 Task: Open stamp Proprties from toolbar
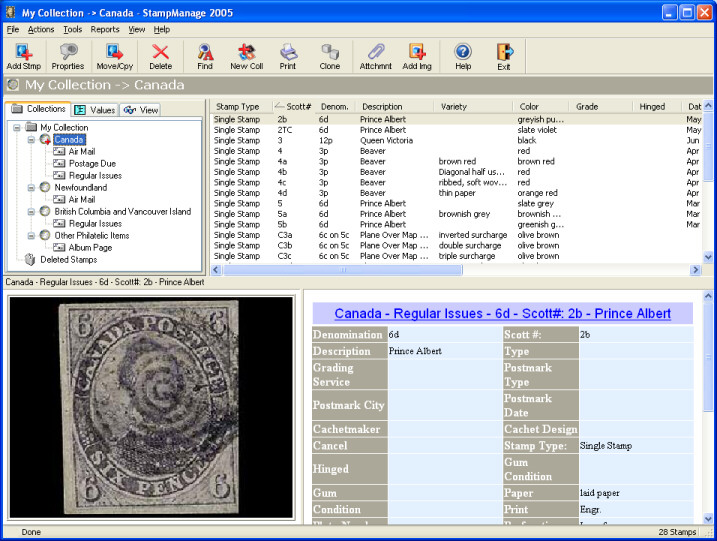pyautogui.click(x=68, y=56)
